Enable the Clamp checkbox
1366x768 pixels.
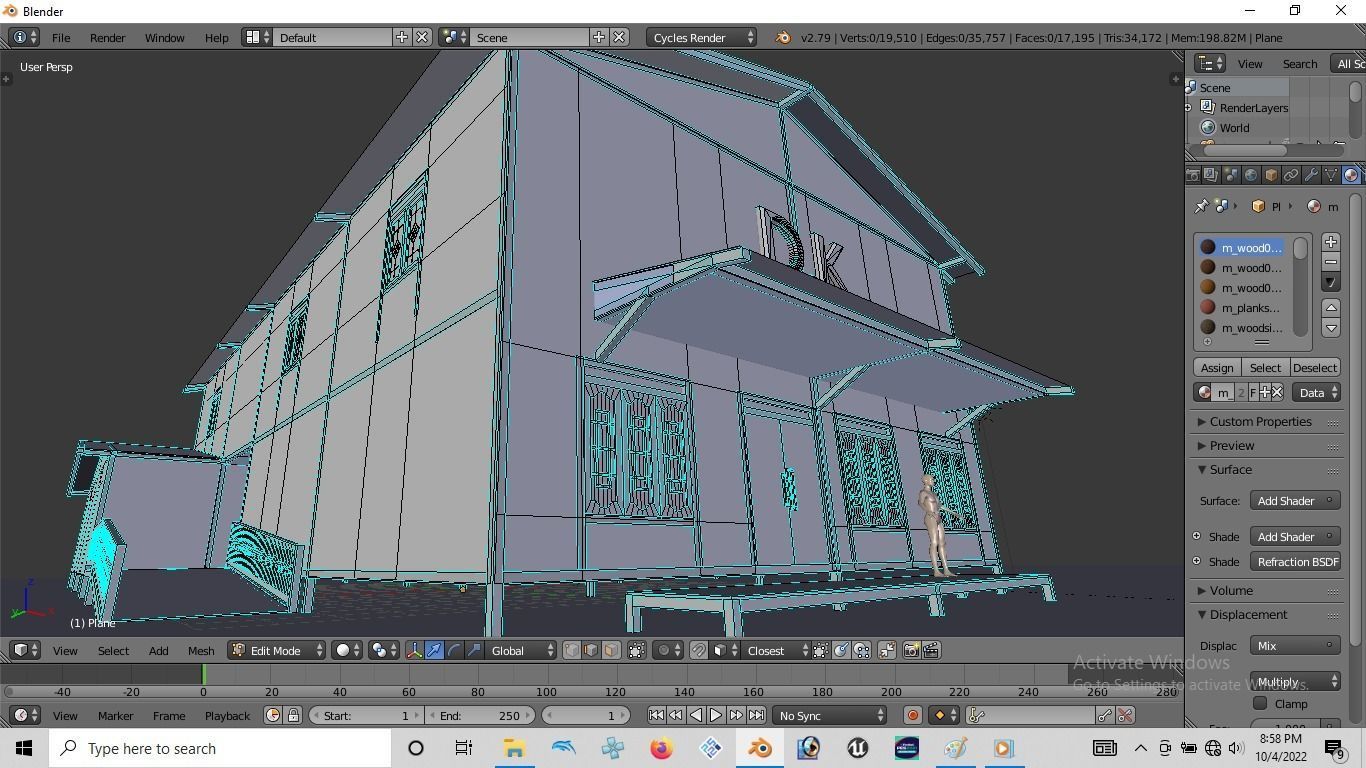pyautogui.click(x=1260, y=704)
